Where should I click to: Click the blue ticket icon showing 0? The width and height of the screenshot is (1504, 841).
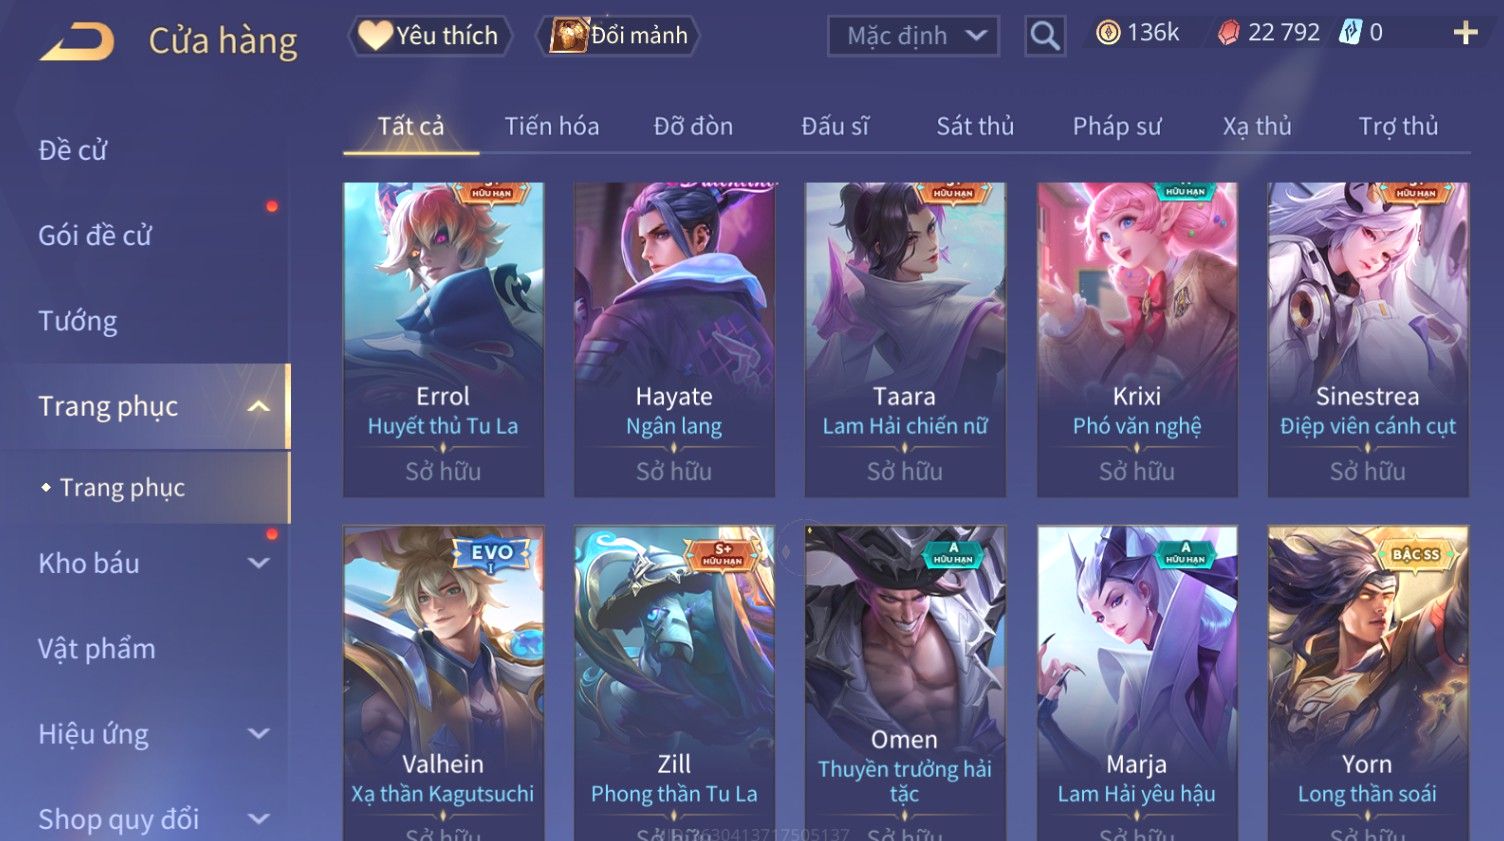click(1351, 33)
